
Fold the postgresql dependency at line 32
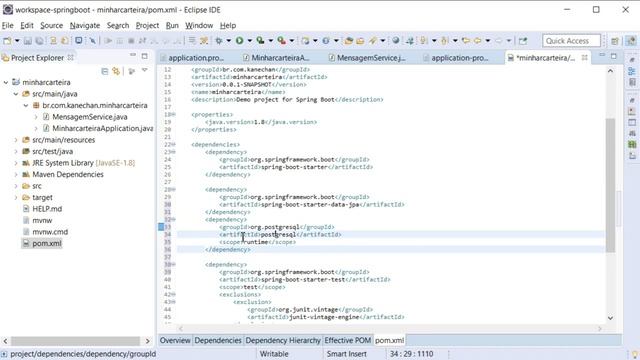click(x=173, y=220)
